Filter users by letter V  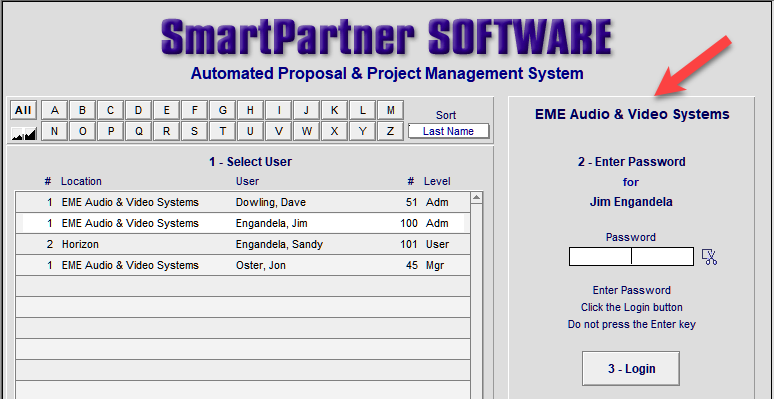tap(279, 131)
